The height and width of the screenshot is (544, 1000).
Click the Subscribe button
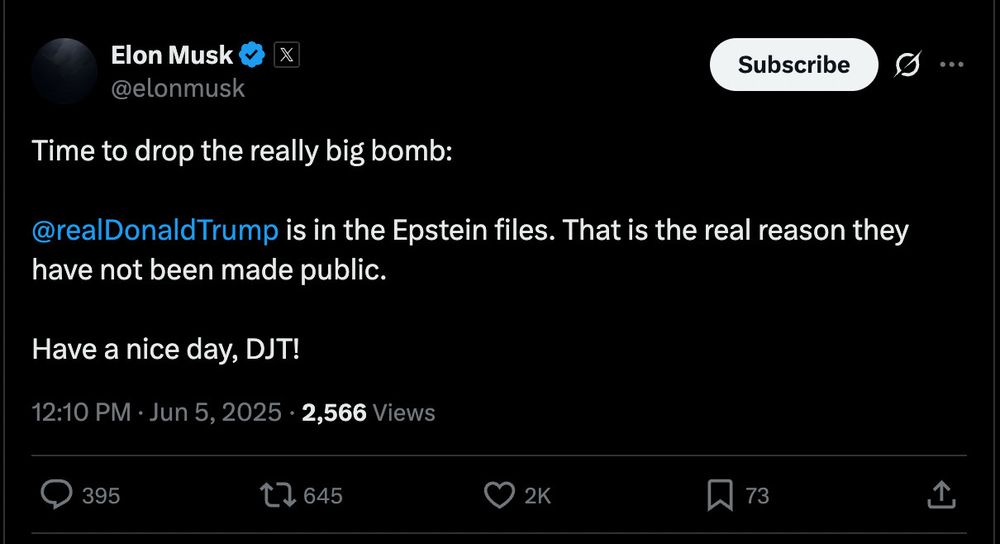793,65
